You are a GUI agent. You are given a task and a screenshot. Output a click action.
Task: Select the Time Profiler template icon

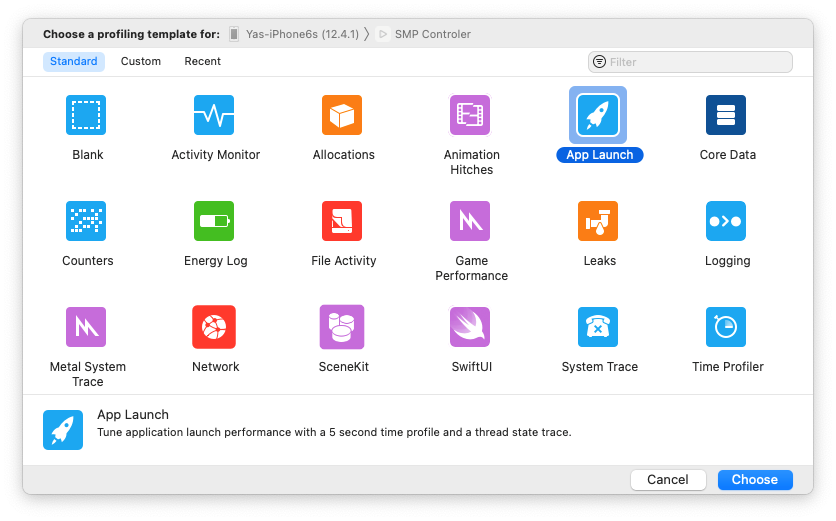(x=726, y=327)
